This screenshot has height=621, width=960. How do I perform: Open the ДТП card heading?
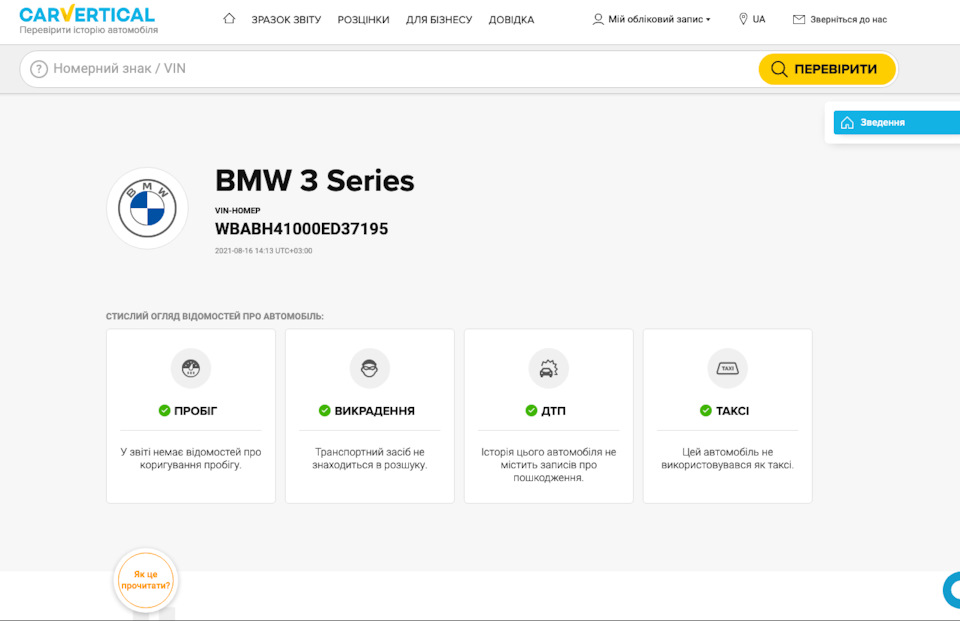coord(553,411)
